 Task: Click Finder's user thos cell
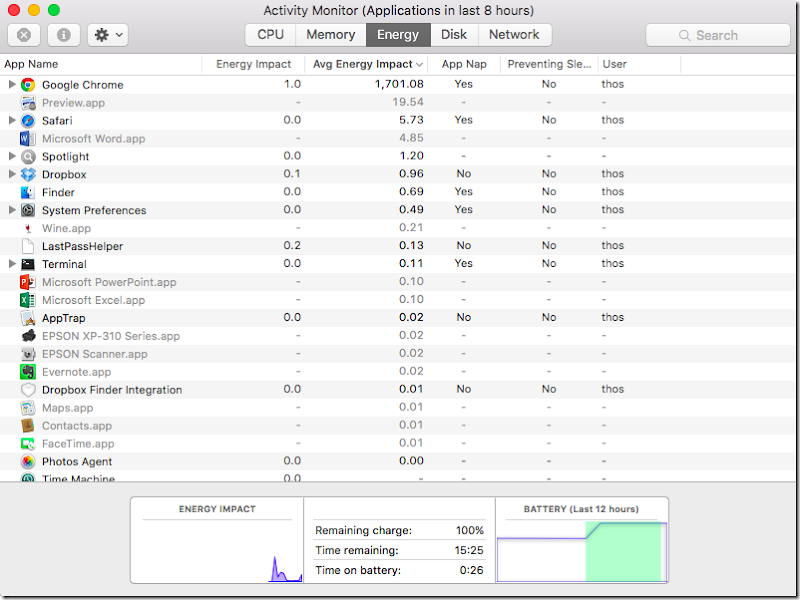pyautogui.click(x=613, y=191)
